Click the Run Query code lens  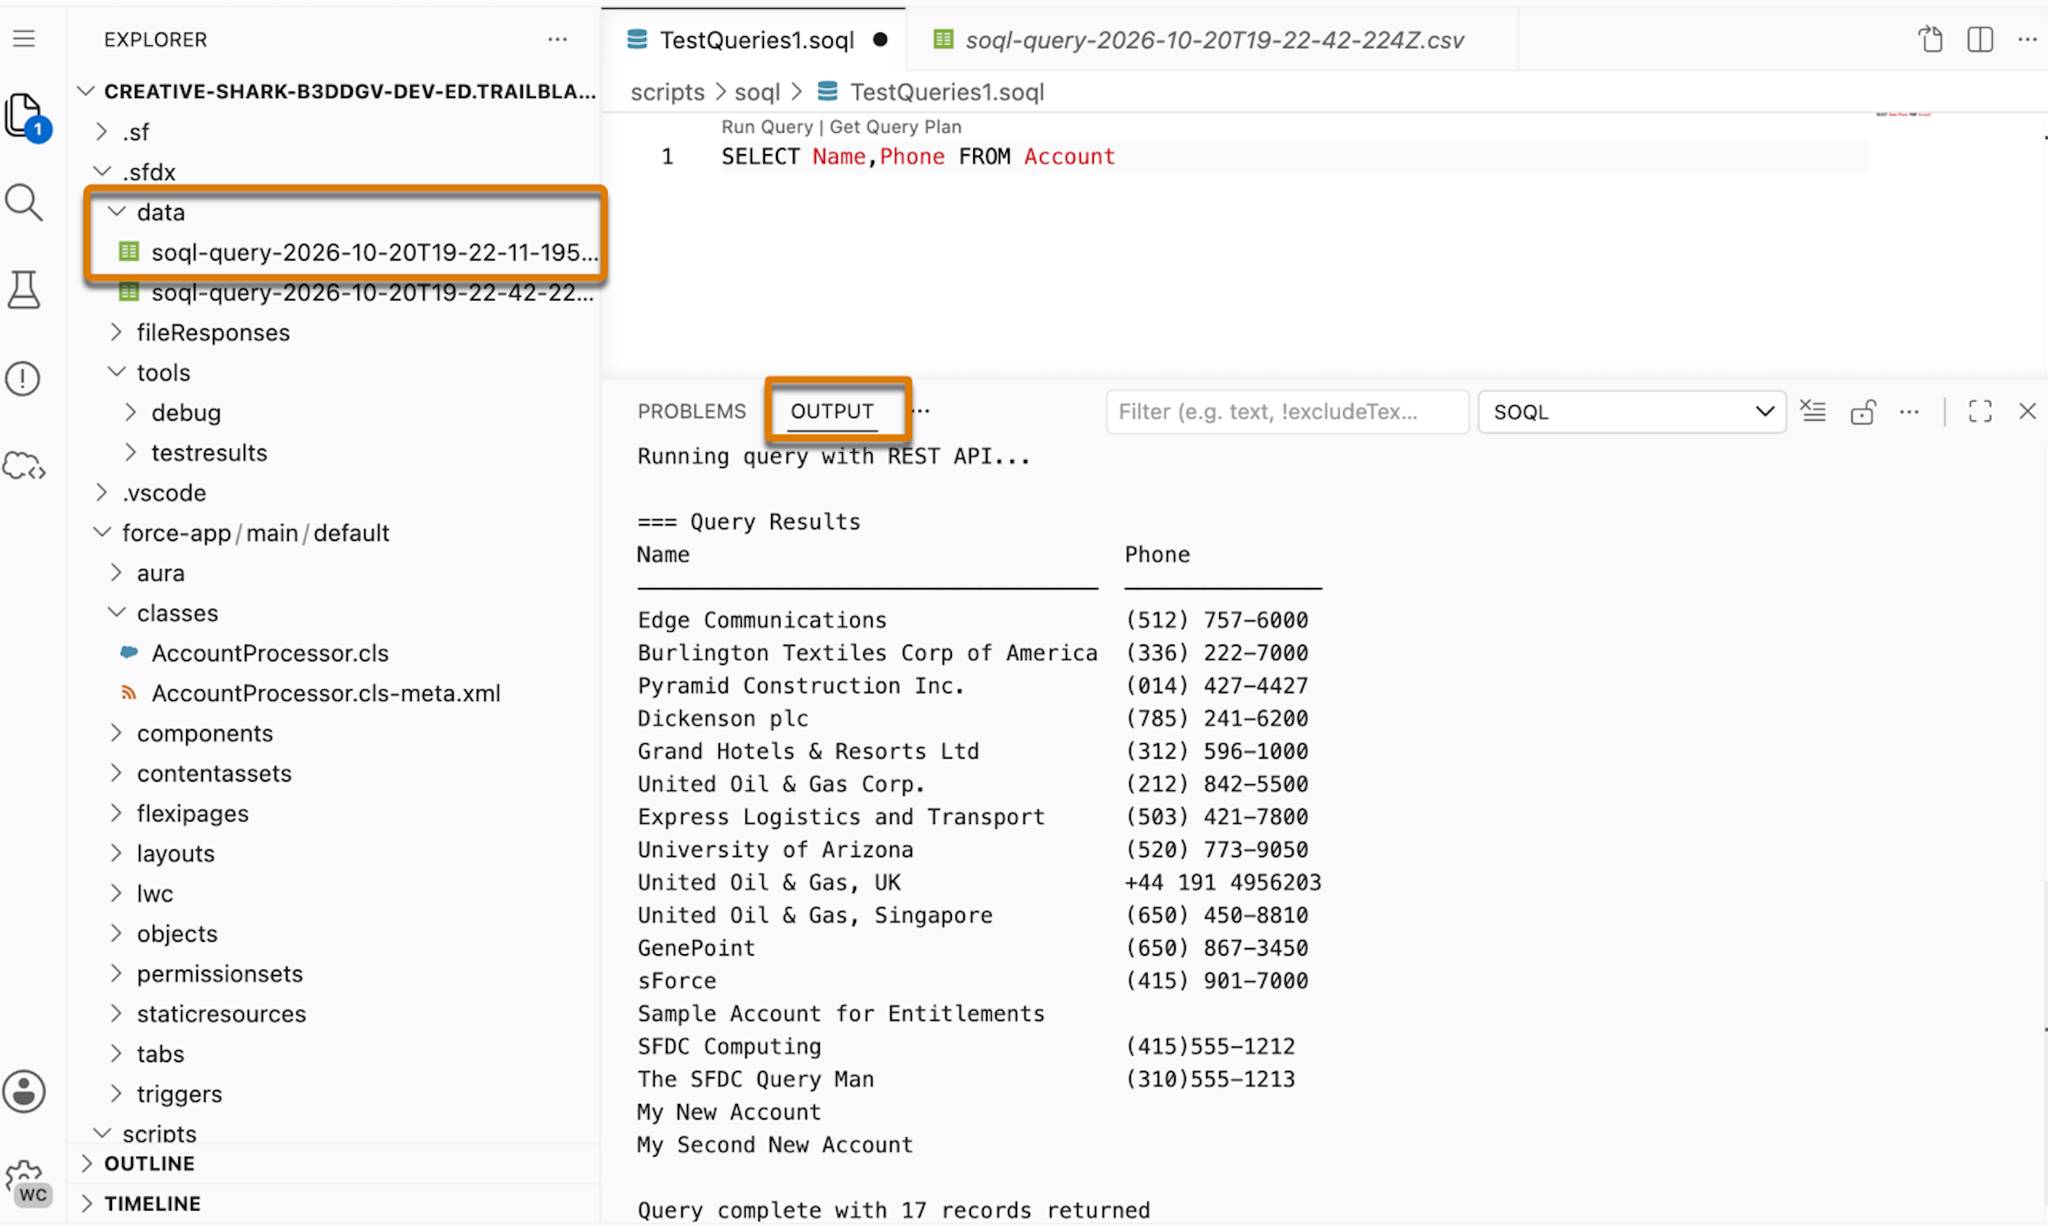point(767,127)
